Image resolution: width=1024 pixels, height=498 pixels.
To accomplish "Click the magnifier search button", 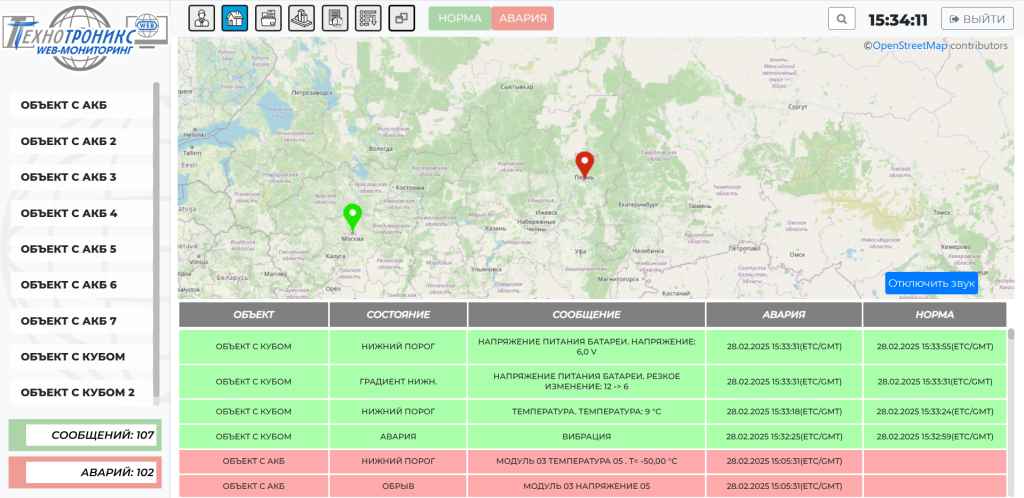I will (x=842, y=19).
